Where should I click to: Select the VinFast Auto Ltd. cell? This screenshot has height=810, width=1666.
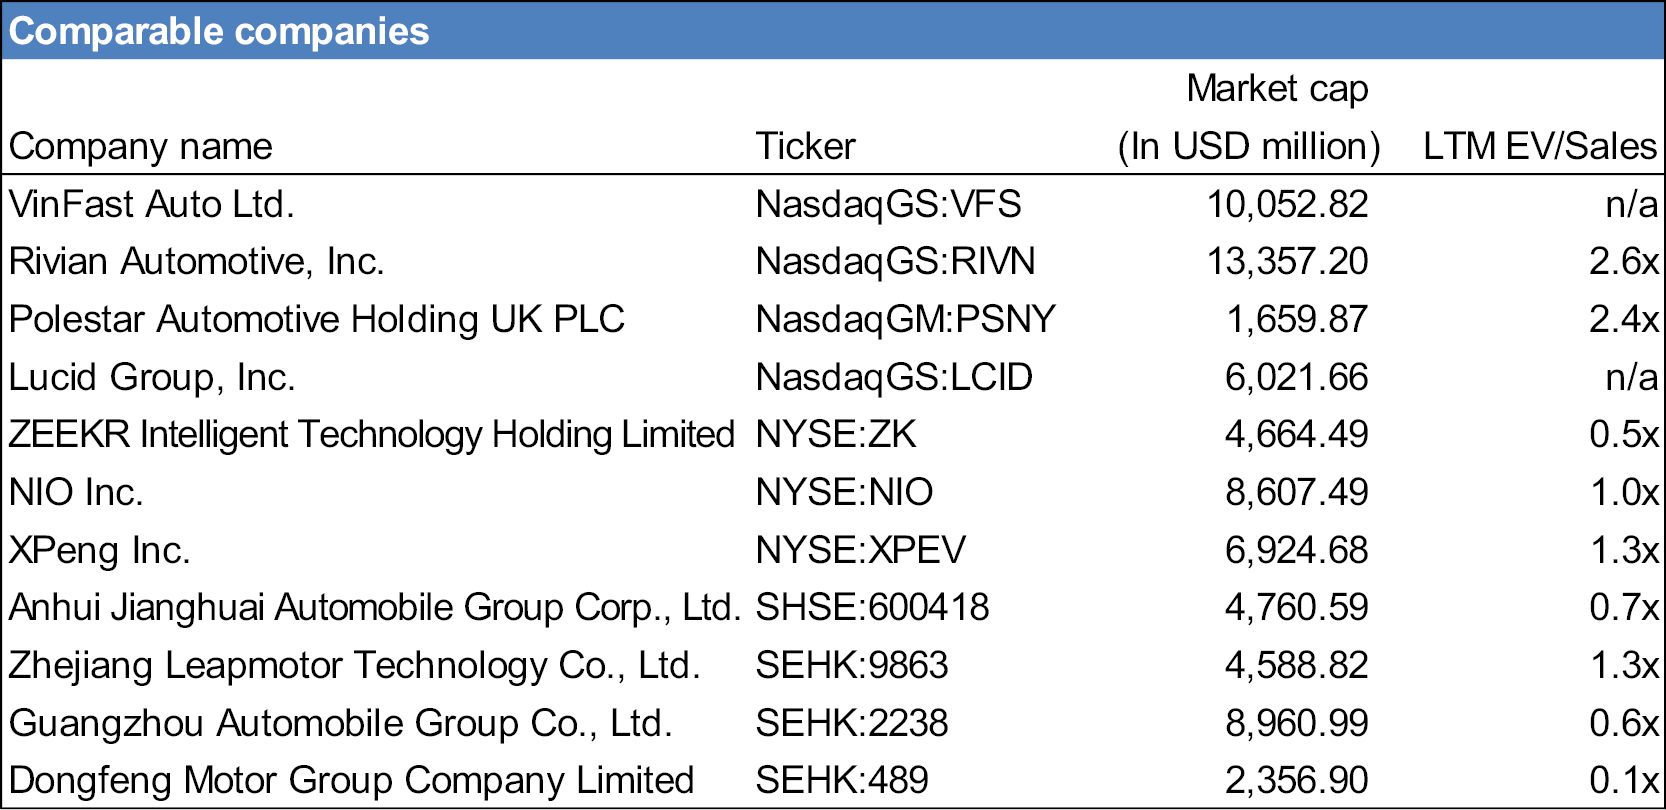[x=152, y=204]
